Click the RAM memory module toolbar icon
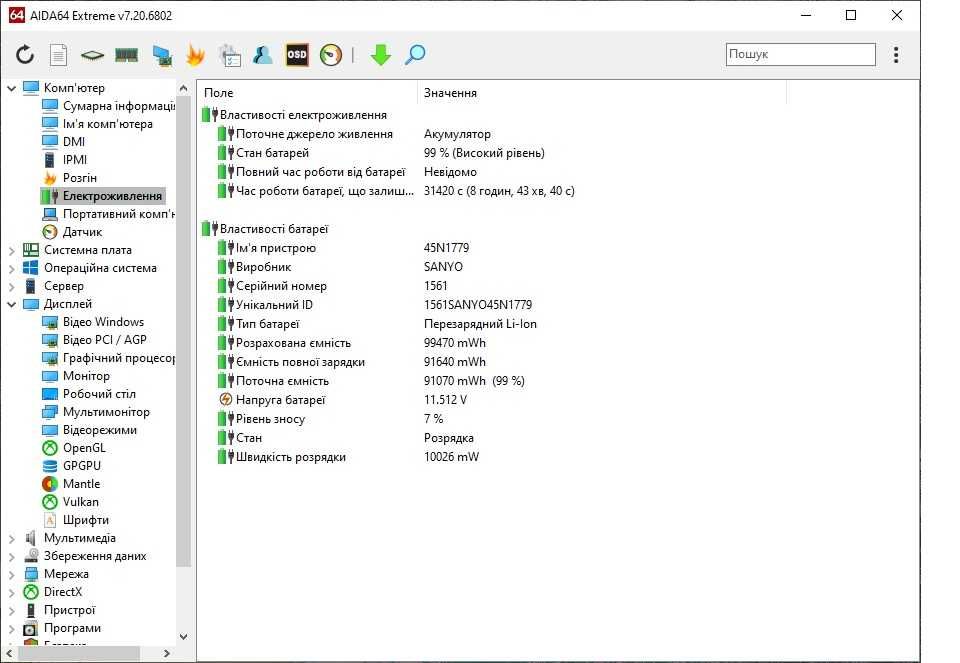The width and height of the screenshot is (960, 663). coord(127,56)
